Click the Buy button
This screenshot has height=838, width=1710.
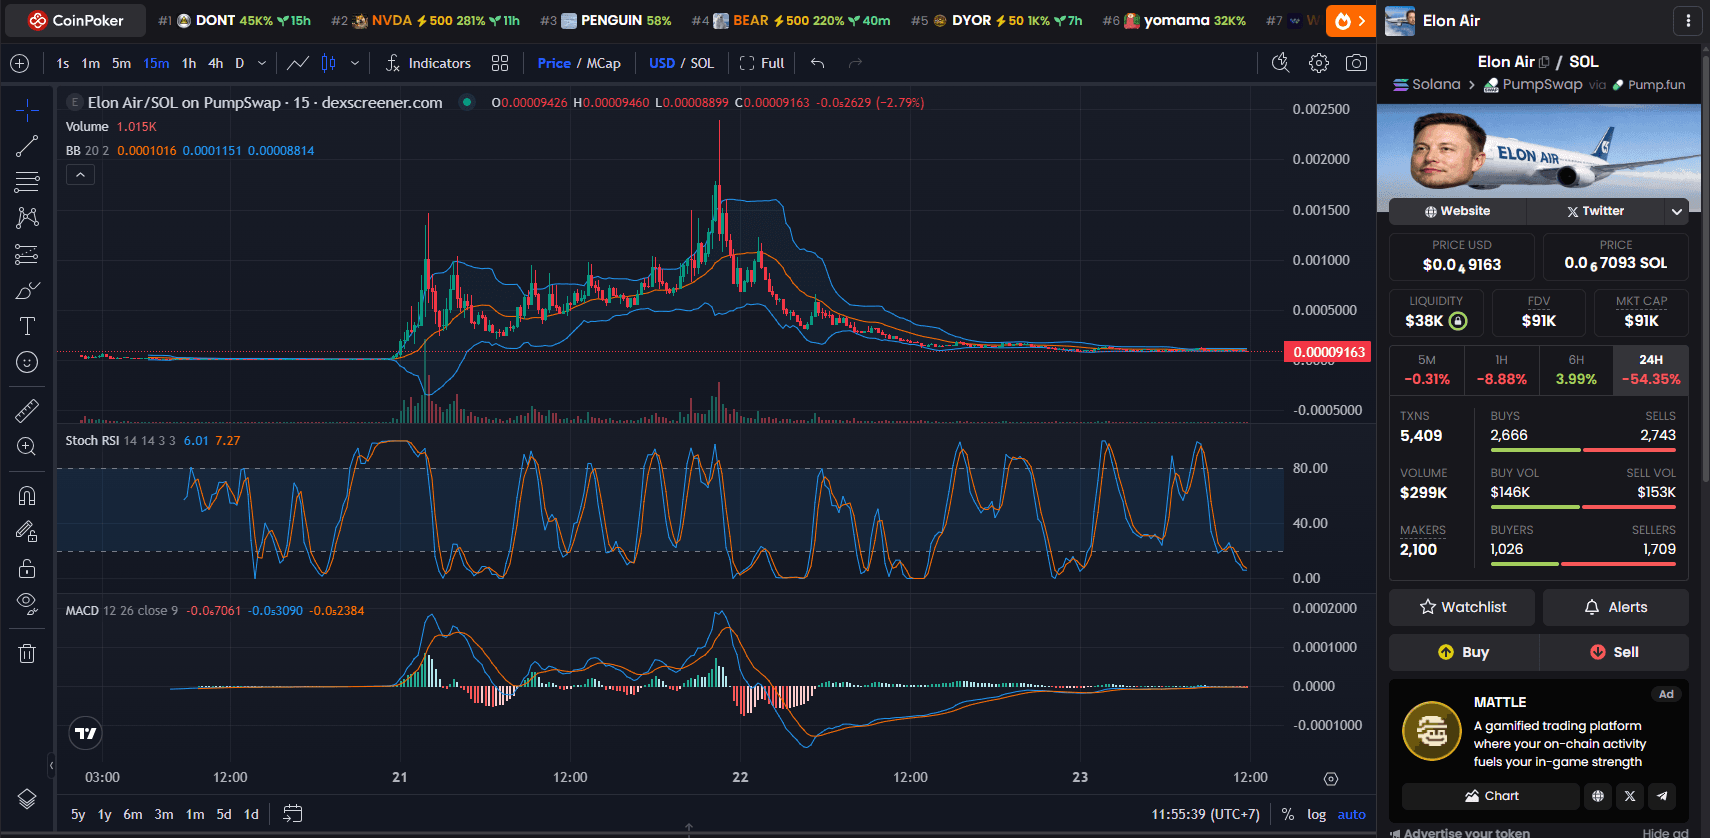pyautogui.click(x=1463, y=652)
